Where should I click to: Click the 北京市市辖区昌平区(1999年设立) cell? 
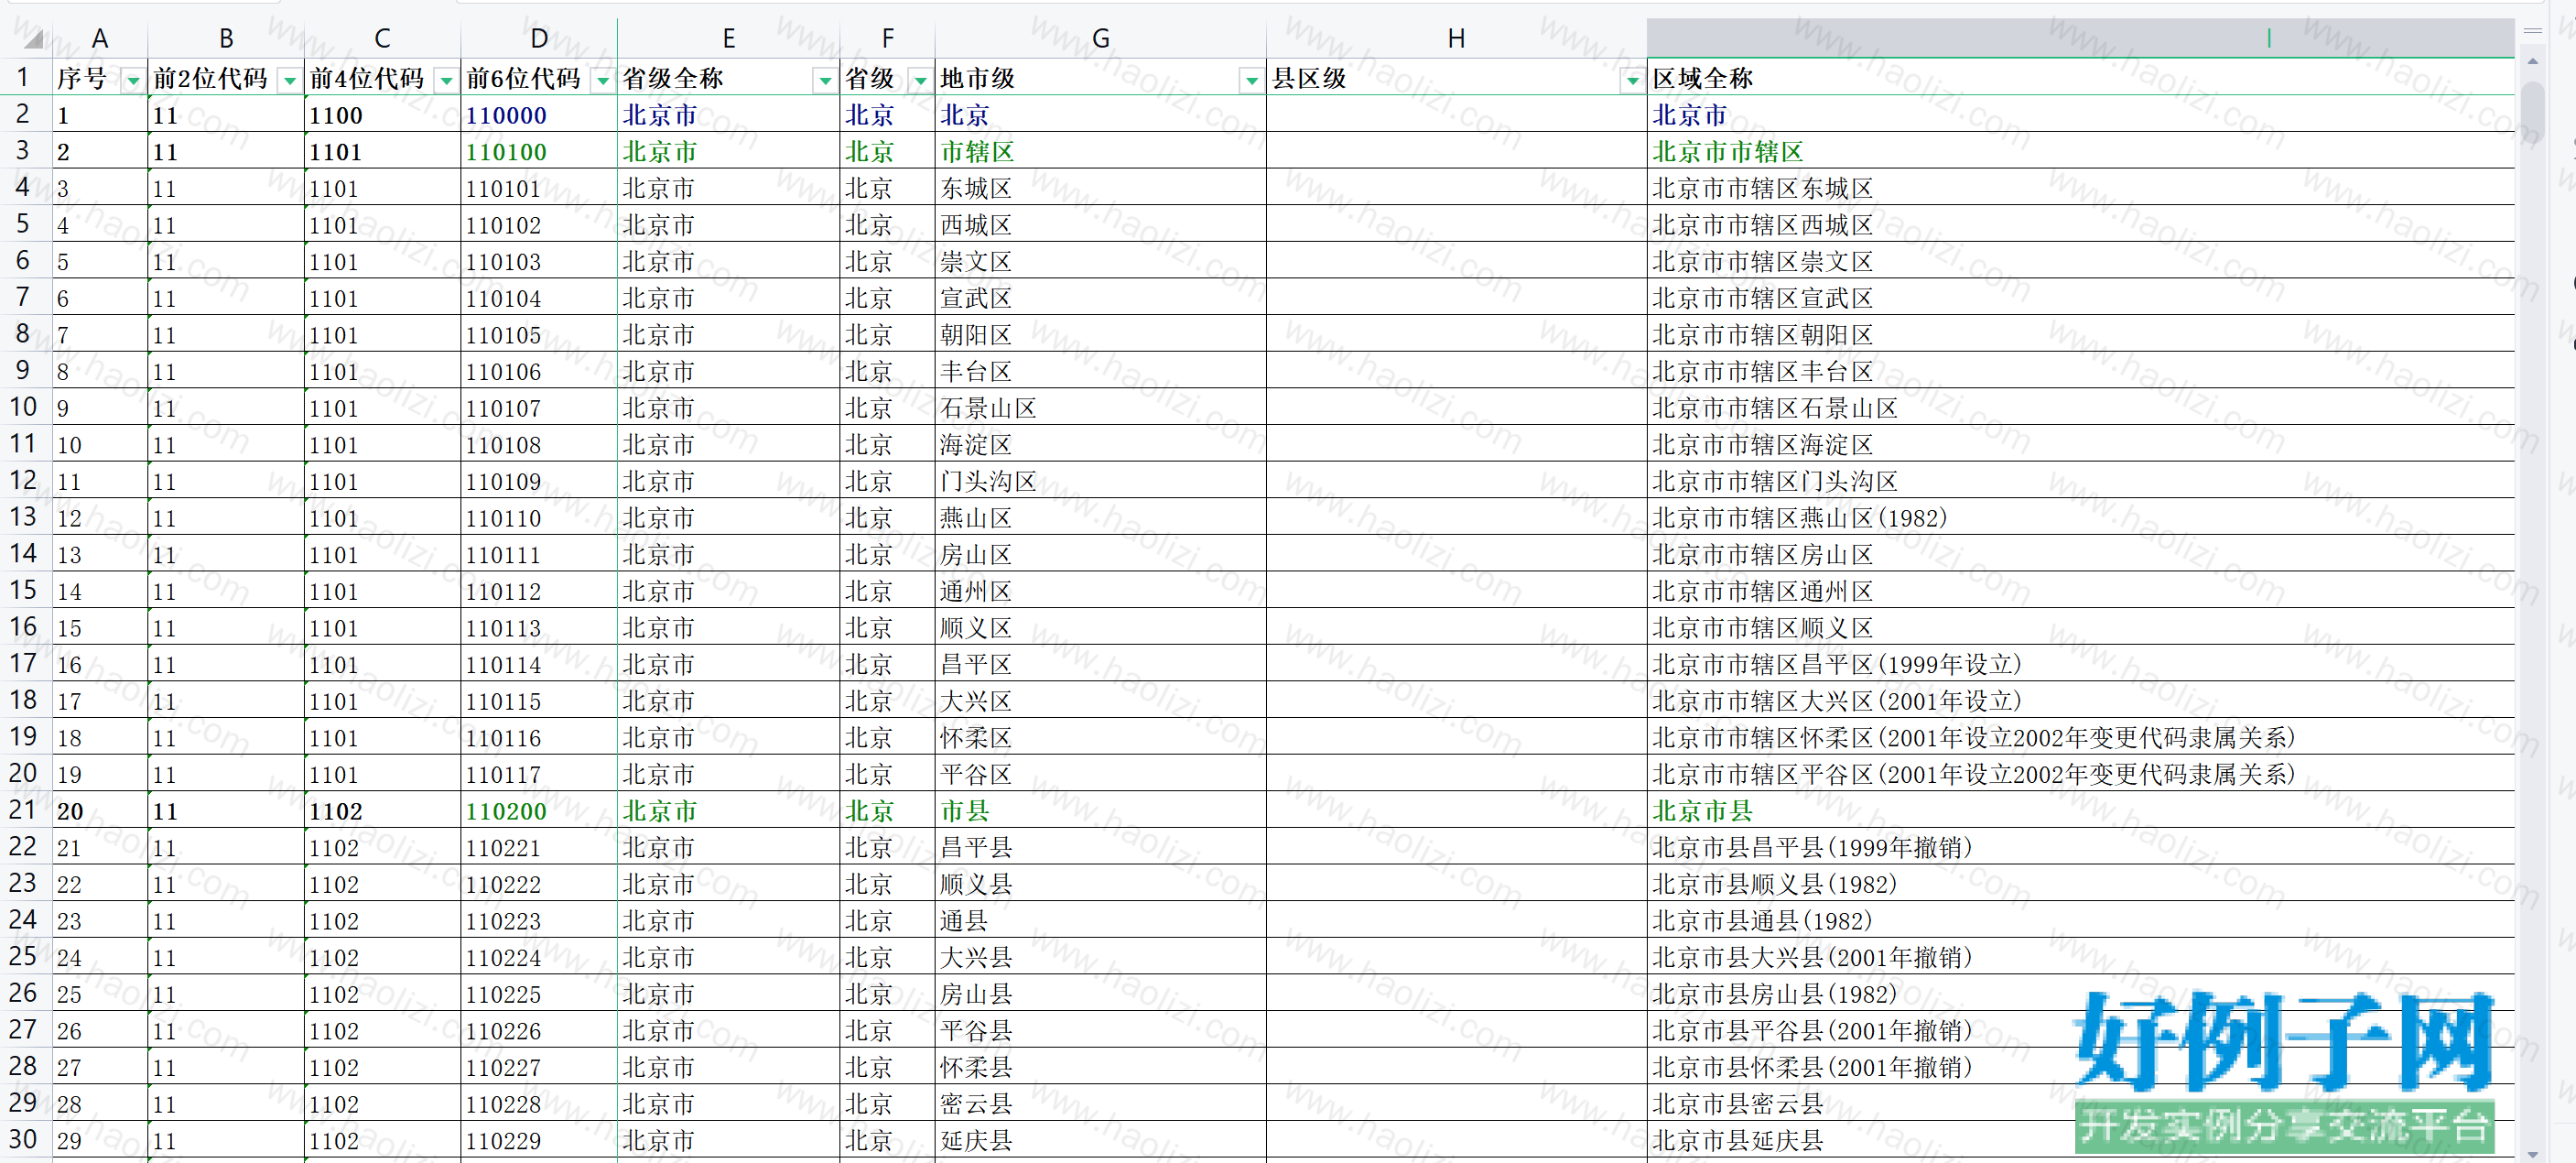[x=2081, y=665]
